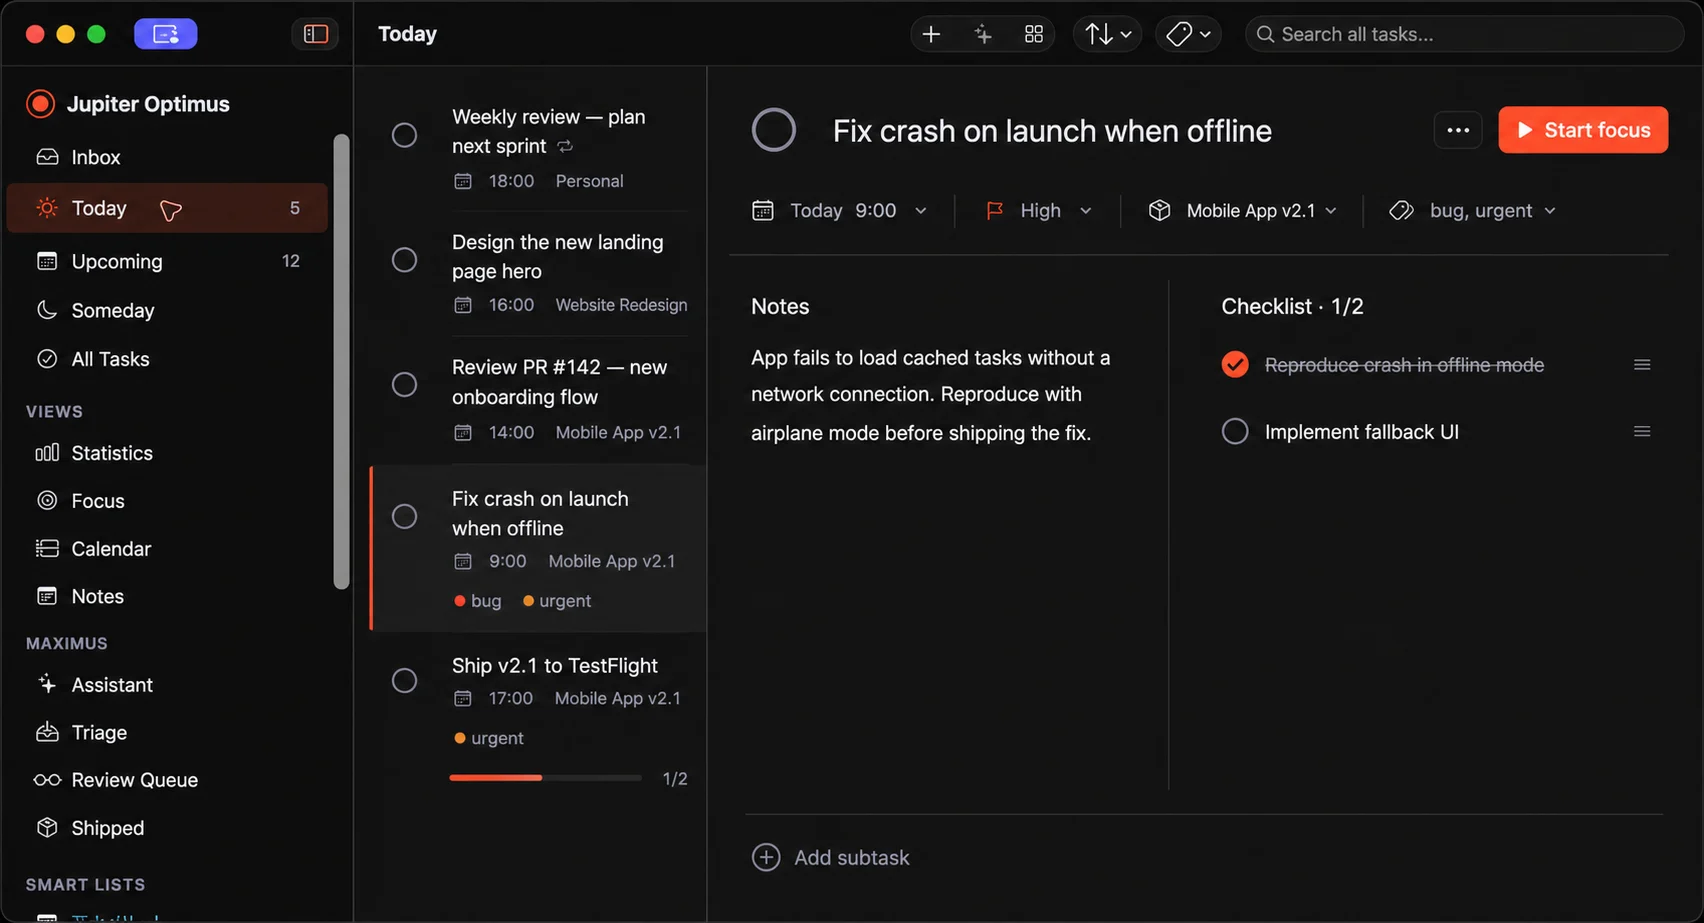Click calendar icon beside 14:00
Image resolution: width=1704 pixels, height=923 pixels.
(x=463, y=433)
